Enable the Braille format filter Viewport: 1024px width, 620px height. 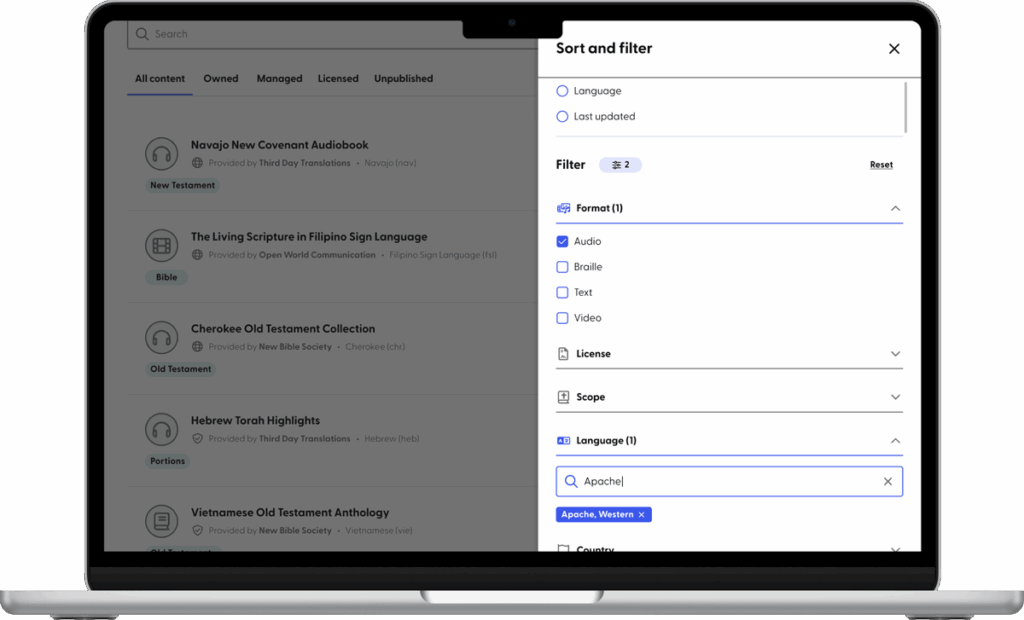point(563,267)
